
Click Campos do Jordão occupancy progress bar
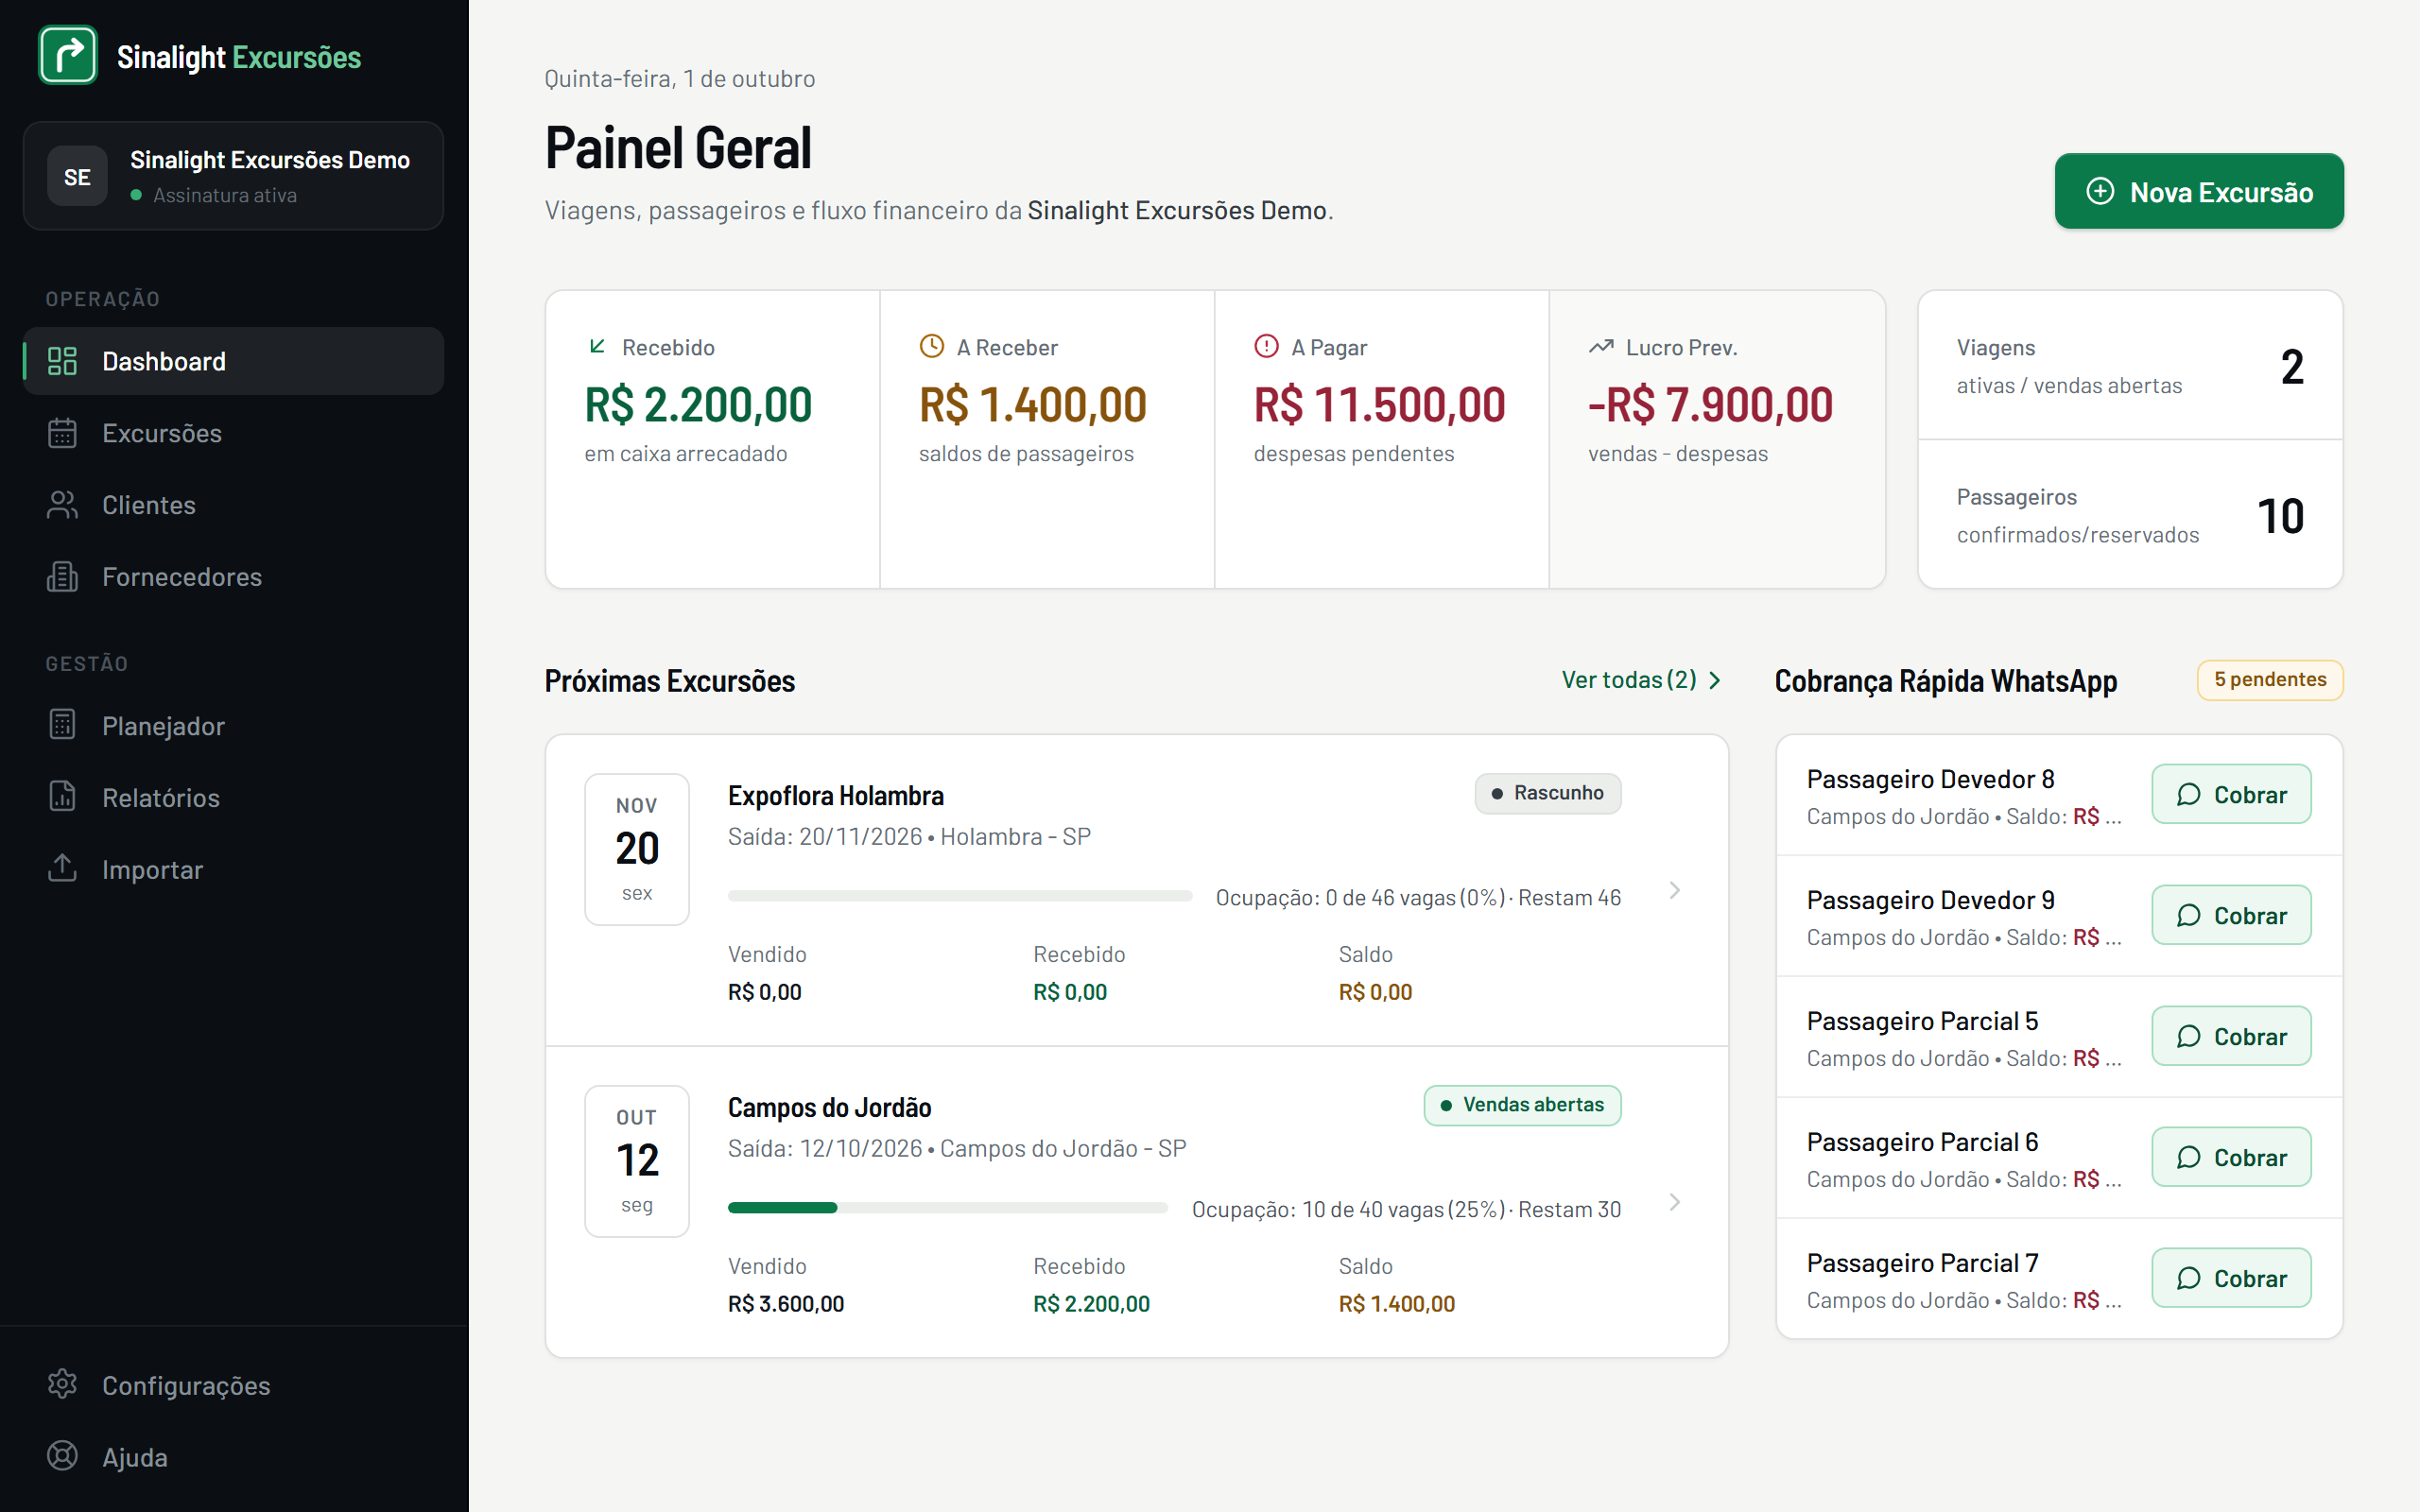[x=947, y=1208]
